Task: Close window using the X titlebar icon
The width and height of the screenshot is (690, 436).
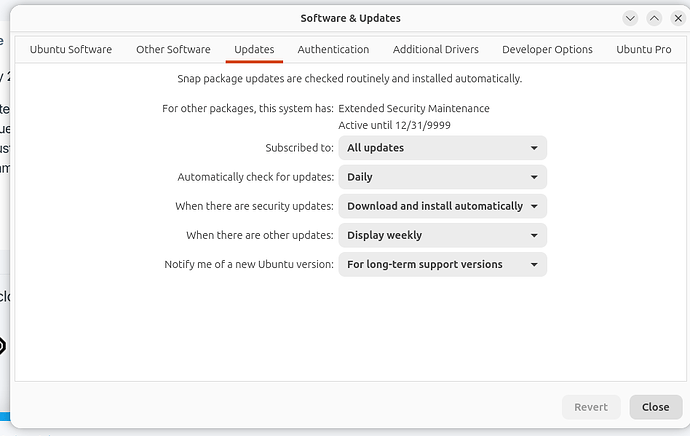Action: 678,18
